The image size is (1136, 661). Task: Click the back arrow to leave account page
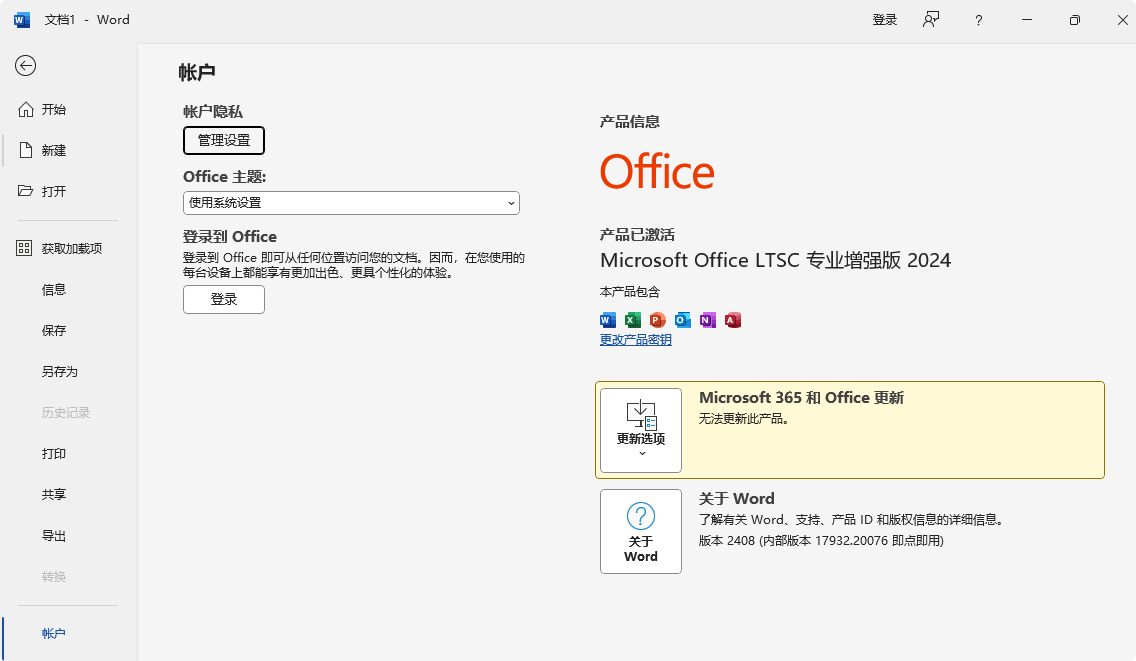[25, 65]
